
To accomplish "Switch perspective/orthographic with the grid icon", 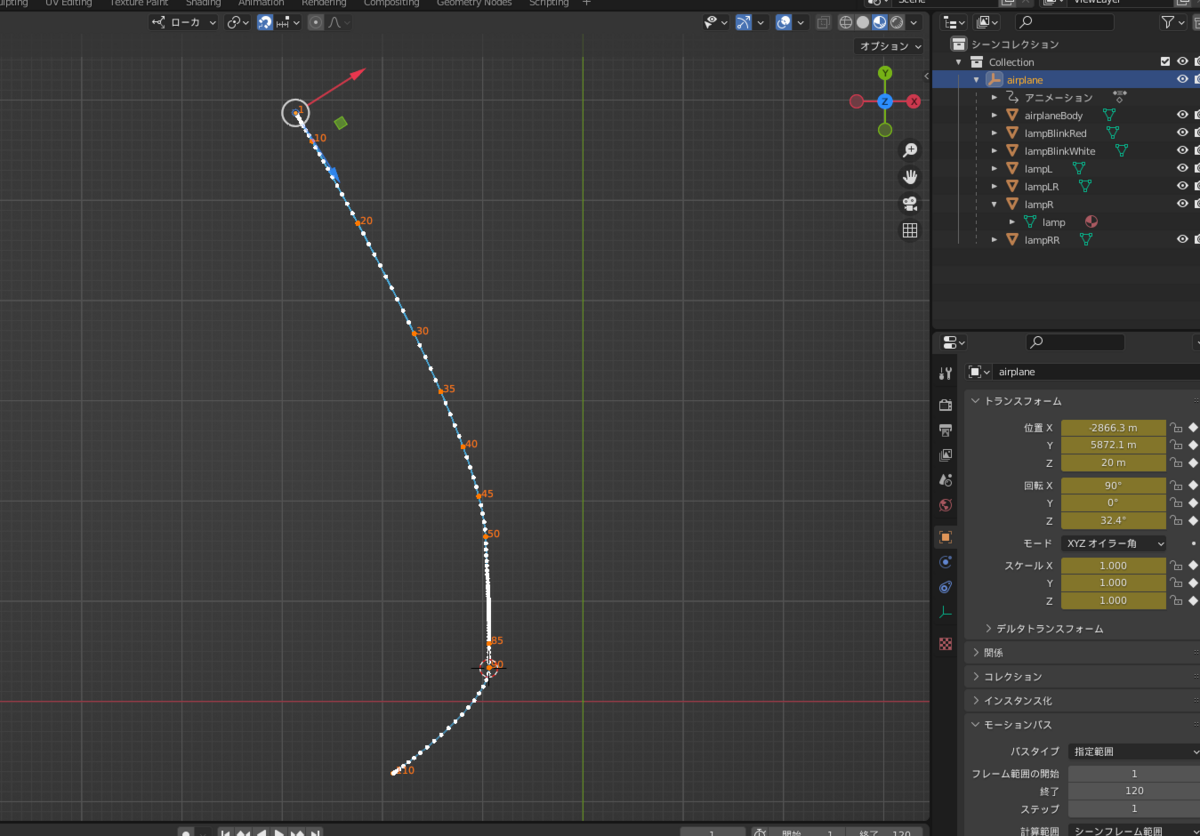I will pos(910,231).
